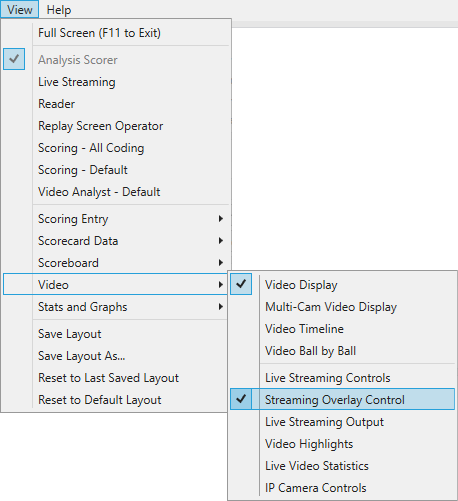
Task: Switch to the Live Streaming layout
Action: click(116, 82)
